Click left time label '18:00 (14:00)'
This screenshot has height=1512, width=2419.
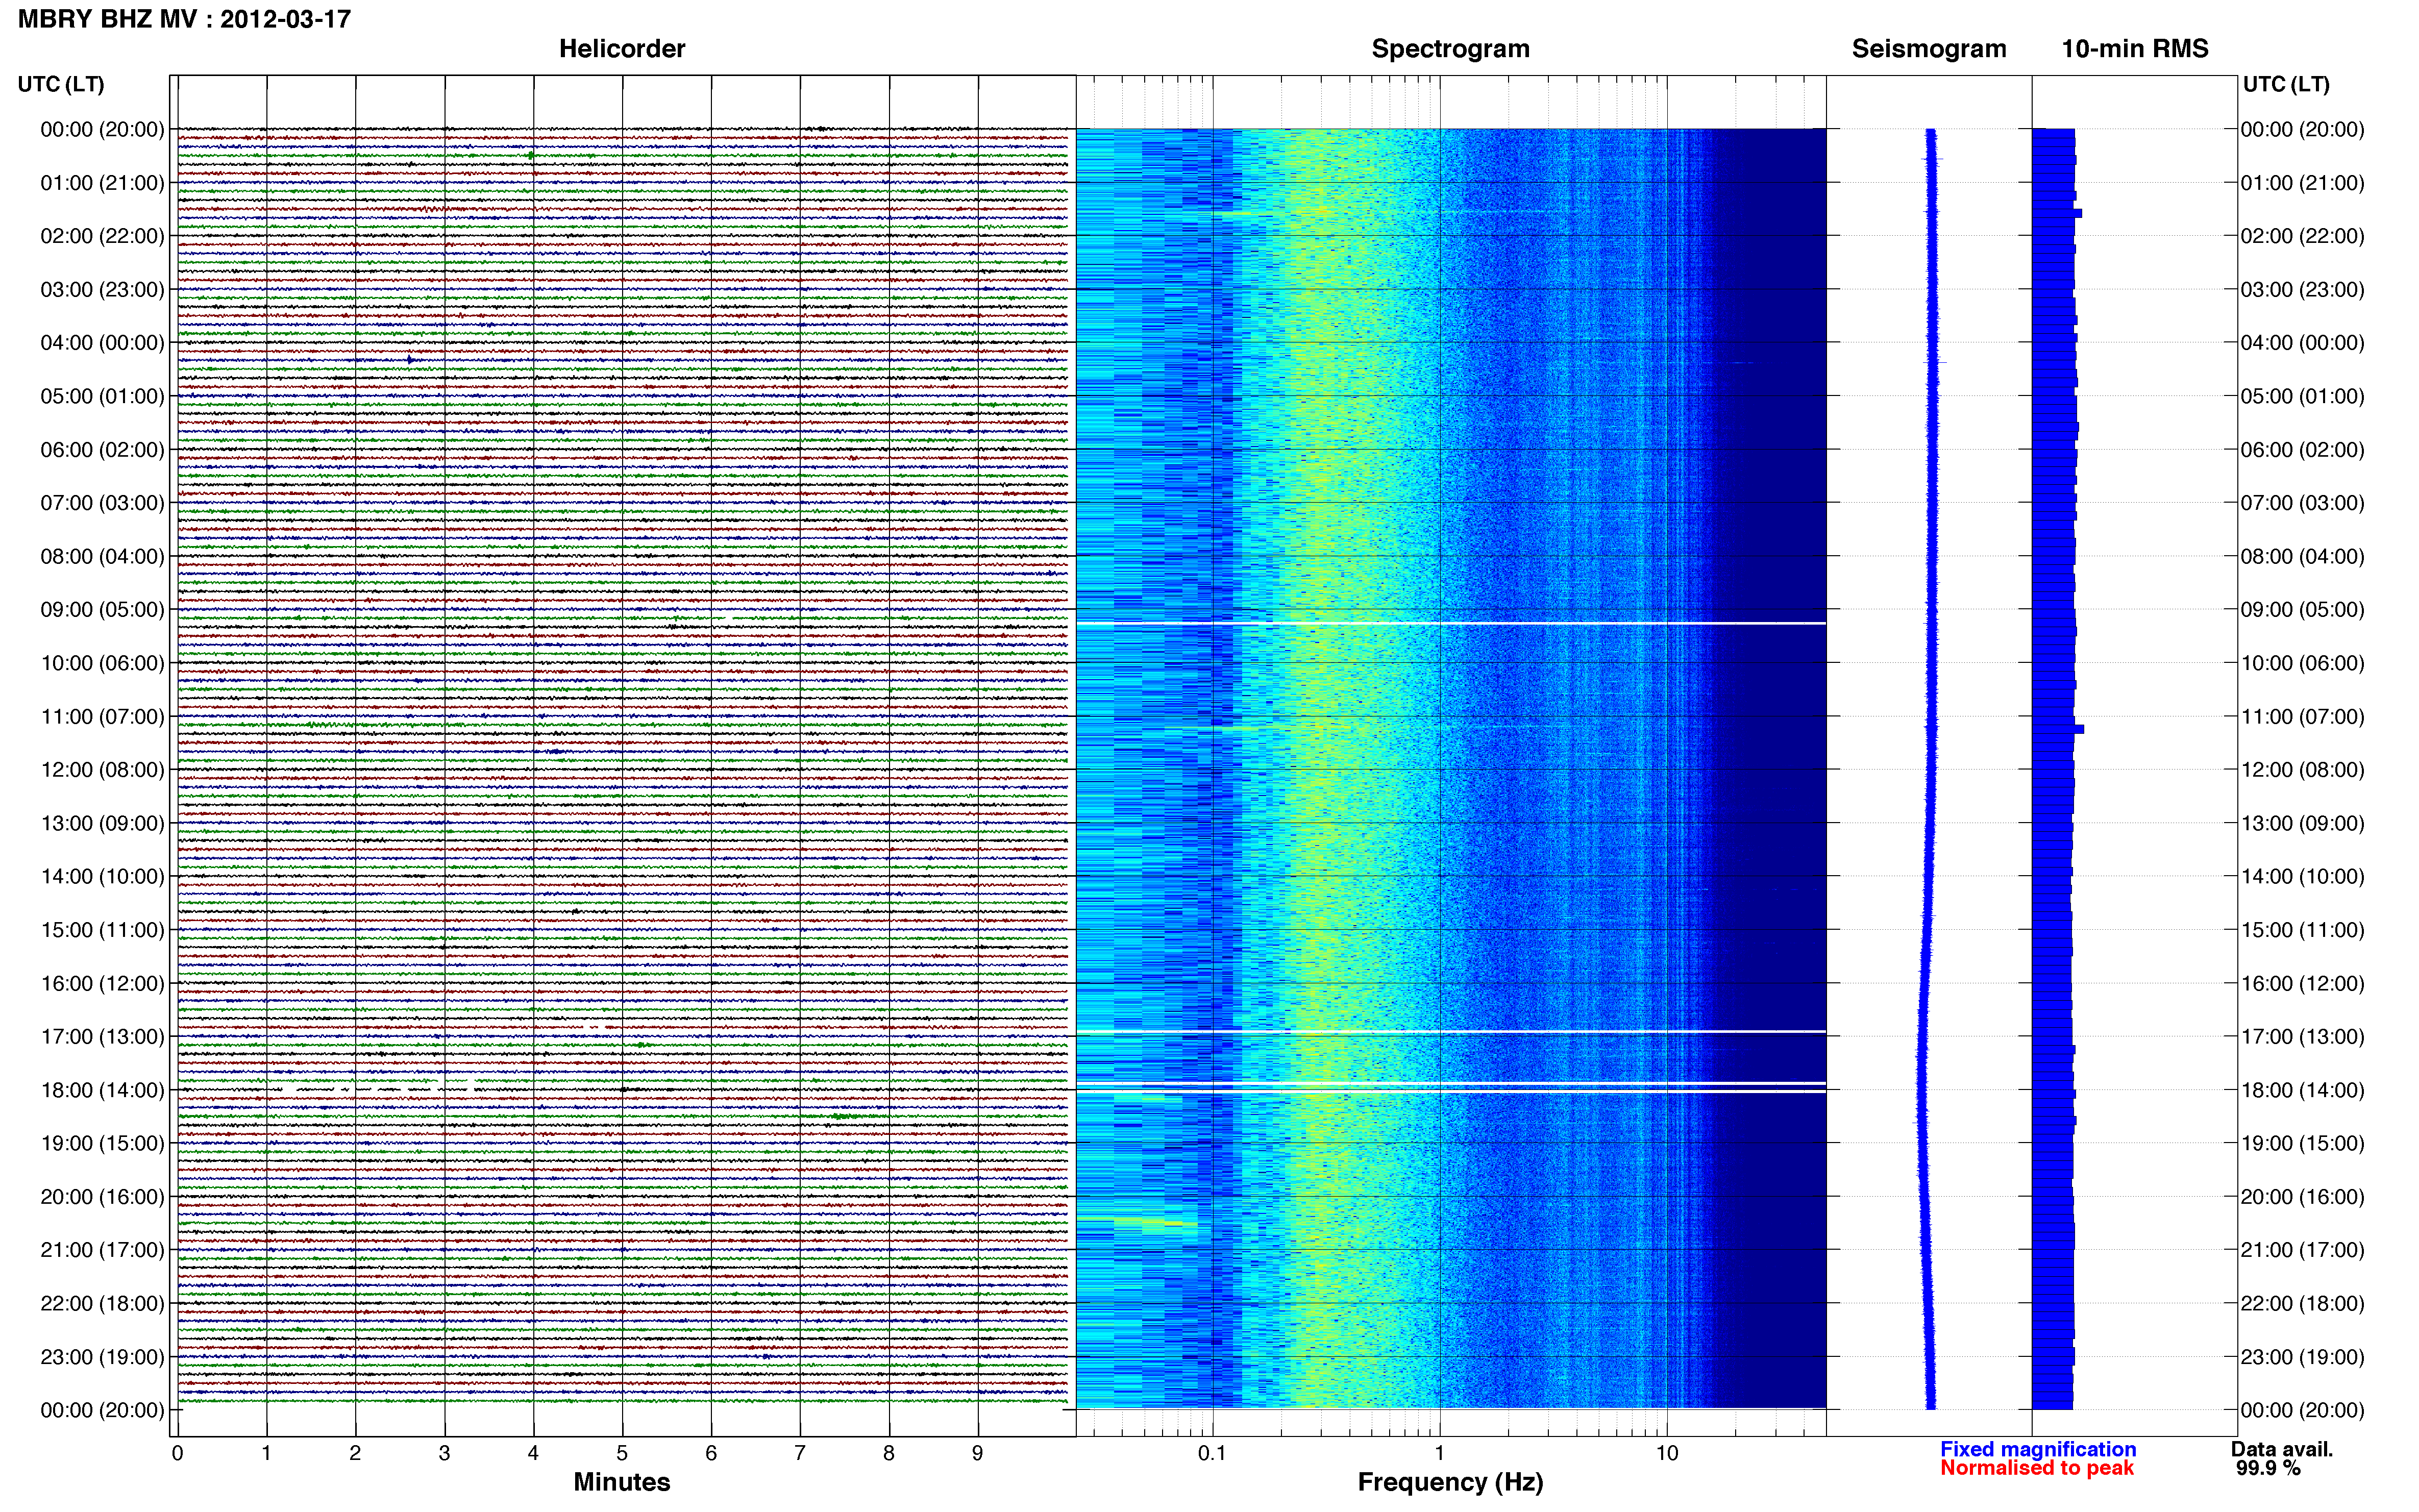tap(102, 1090)
